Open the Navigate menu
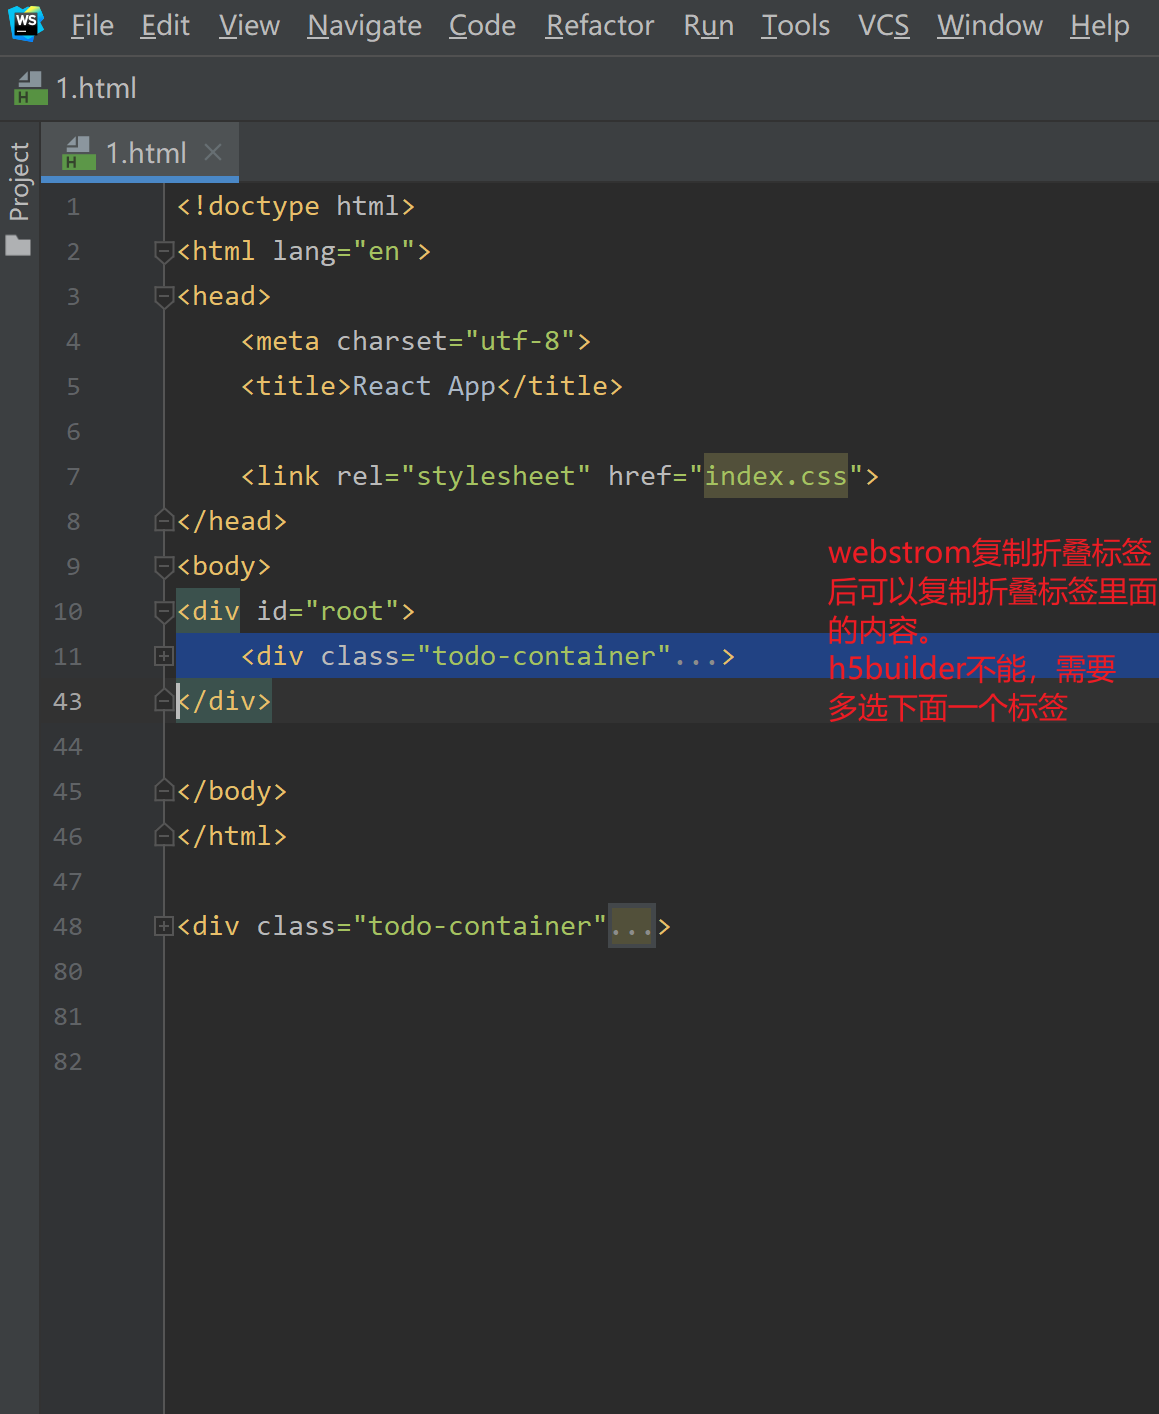The image size is (1159, 1414). 364,25
